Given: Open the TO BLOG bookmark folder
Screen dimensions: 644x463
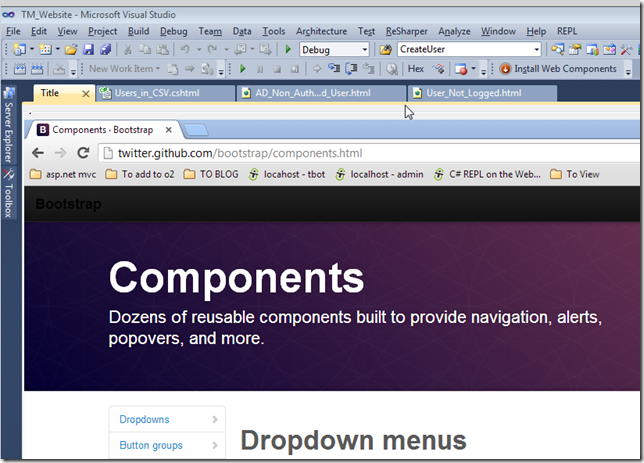Looking at the screenshot, I should click(x=211, y=175).
